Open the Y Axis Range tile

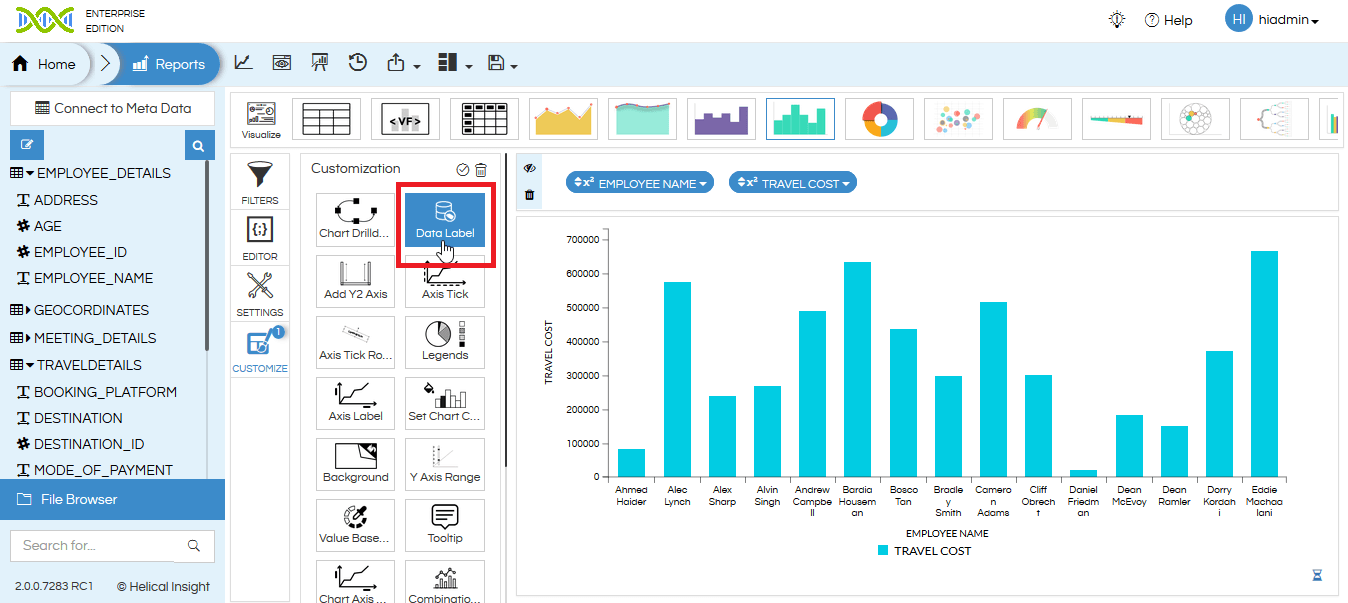[x=445, y=464]
